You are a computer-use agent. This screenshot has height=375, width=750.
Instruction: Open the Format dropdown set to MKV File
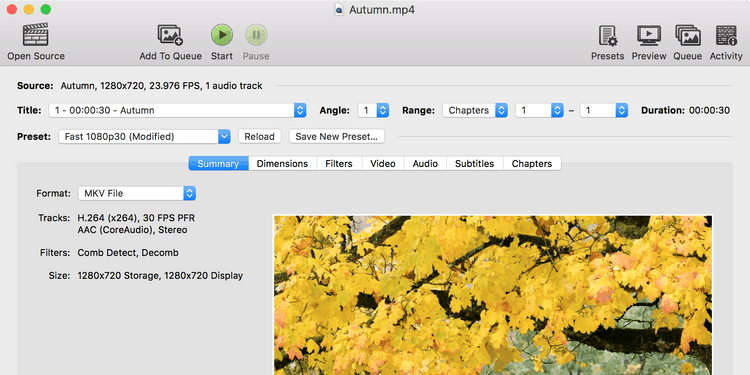click(137, 194)
